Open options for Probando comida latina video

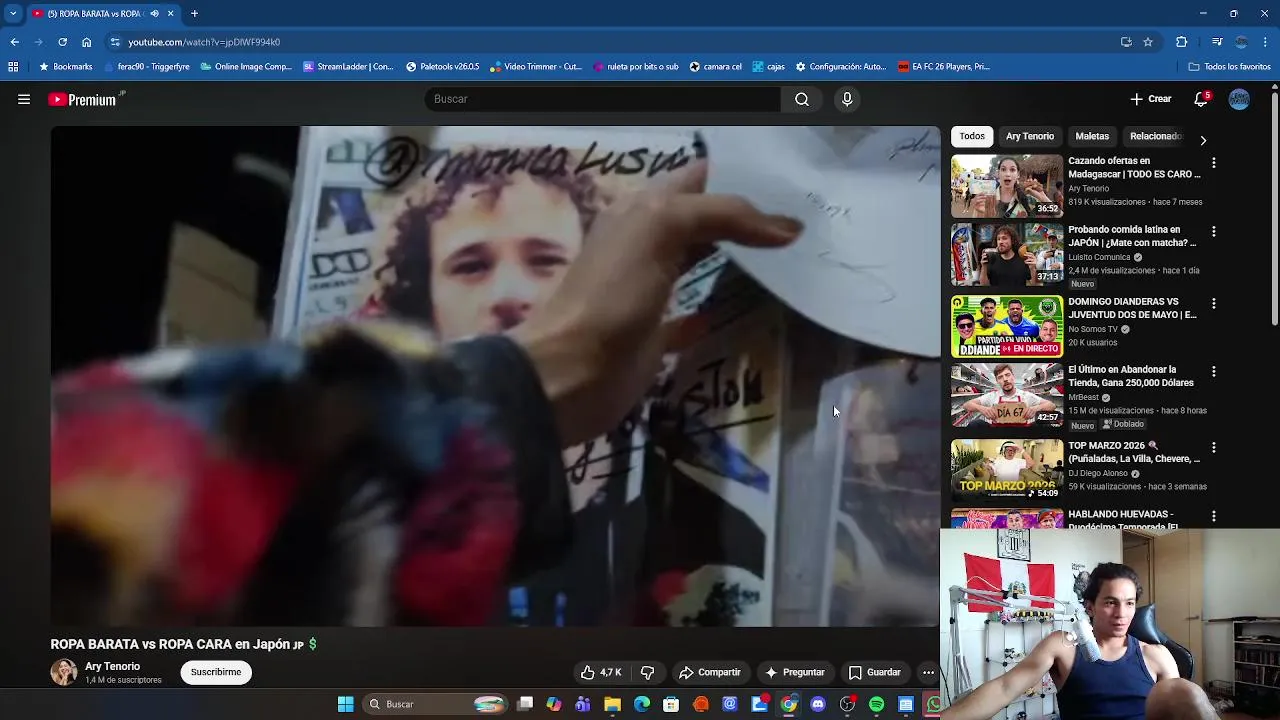pyautogui.click(x=1214, y=231)
